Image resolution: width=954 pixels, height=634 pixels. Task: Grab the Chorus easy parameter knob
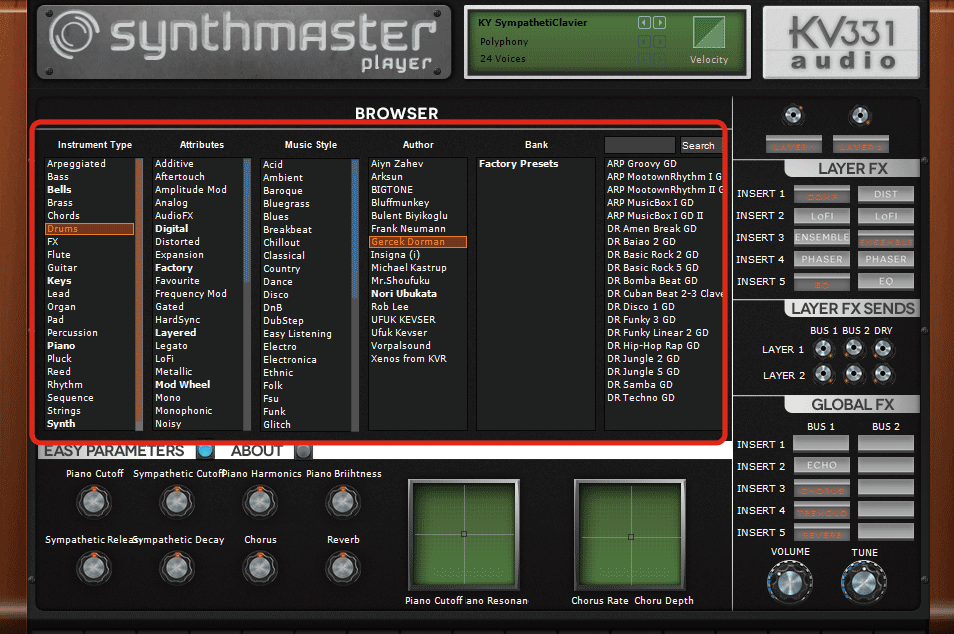pos(260,568)
